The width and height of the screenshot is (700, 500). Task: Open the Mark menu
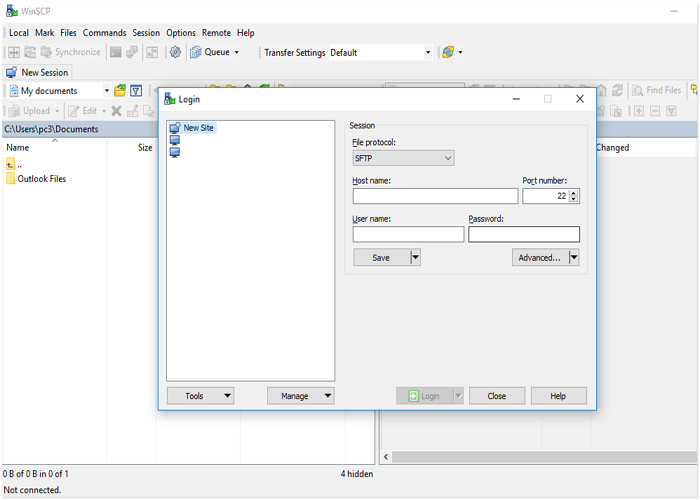(x=45, y=33)
